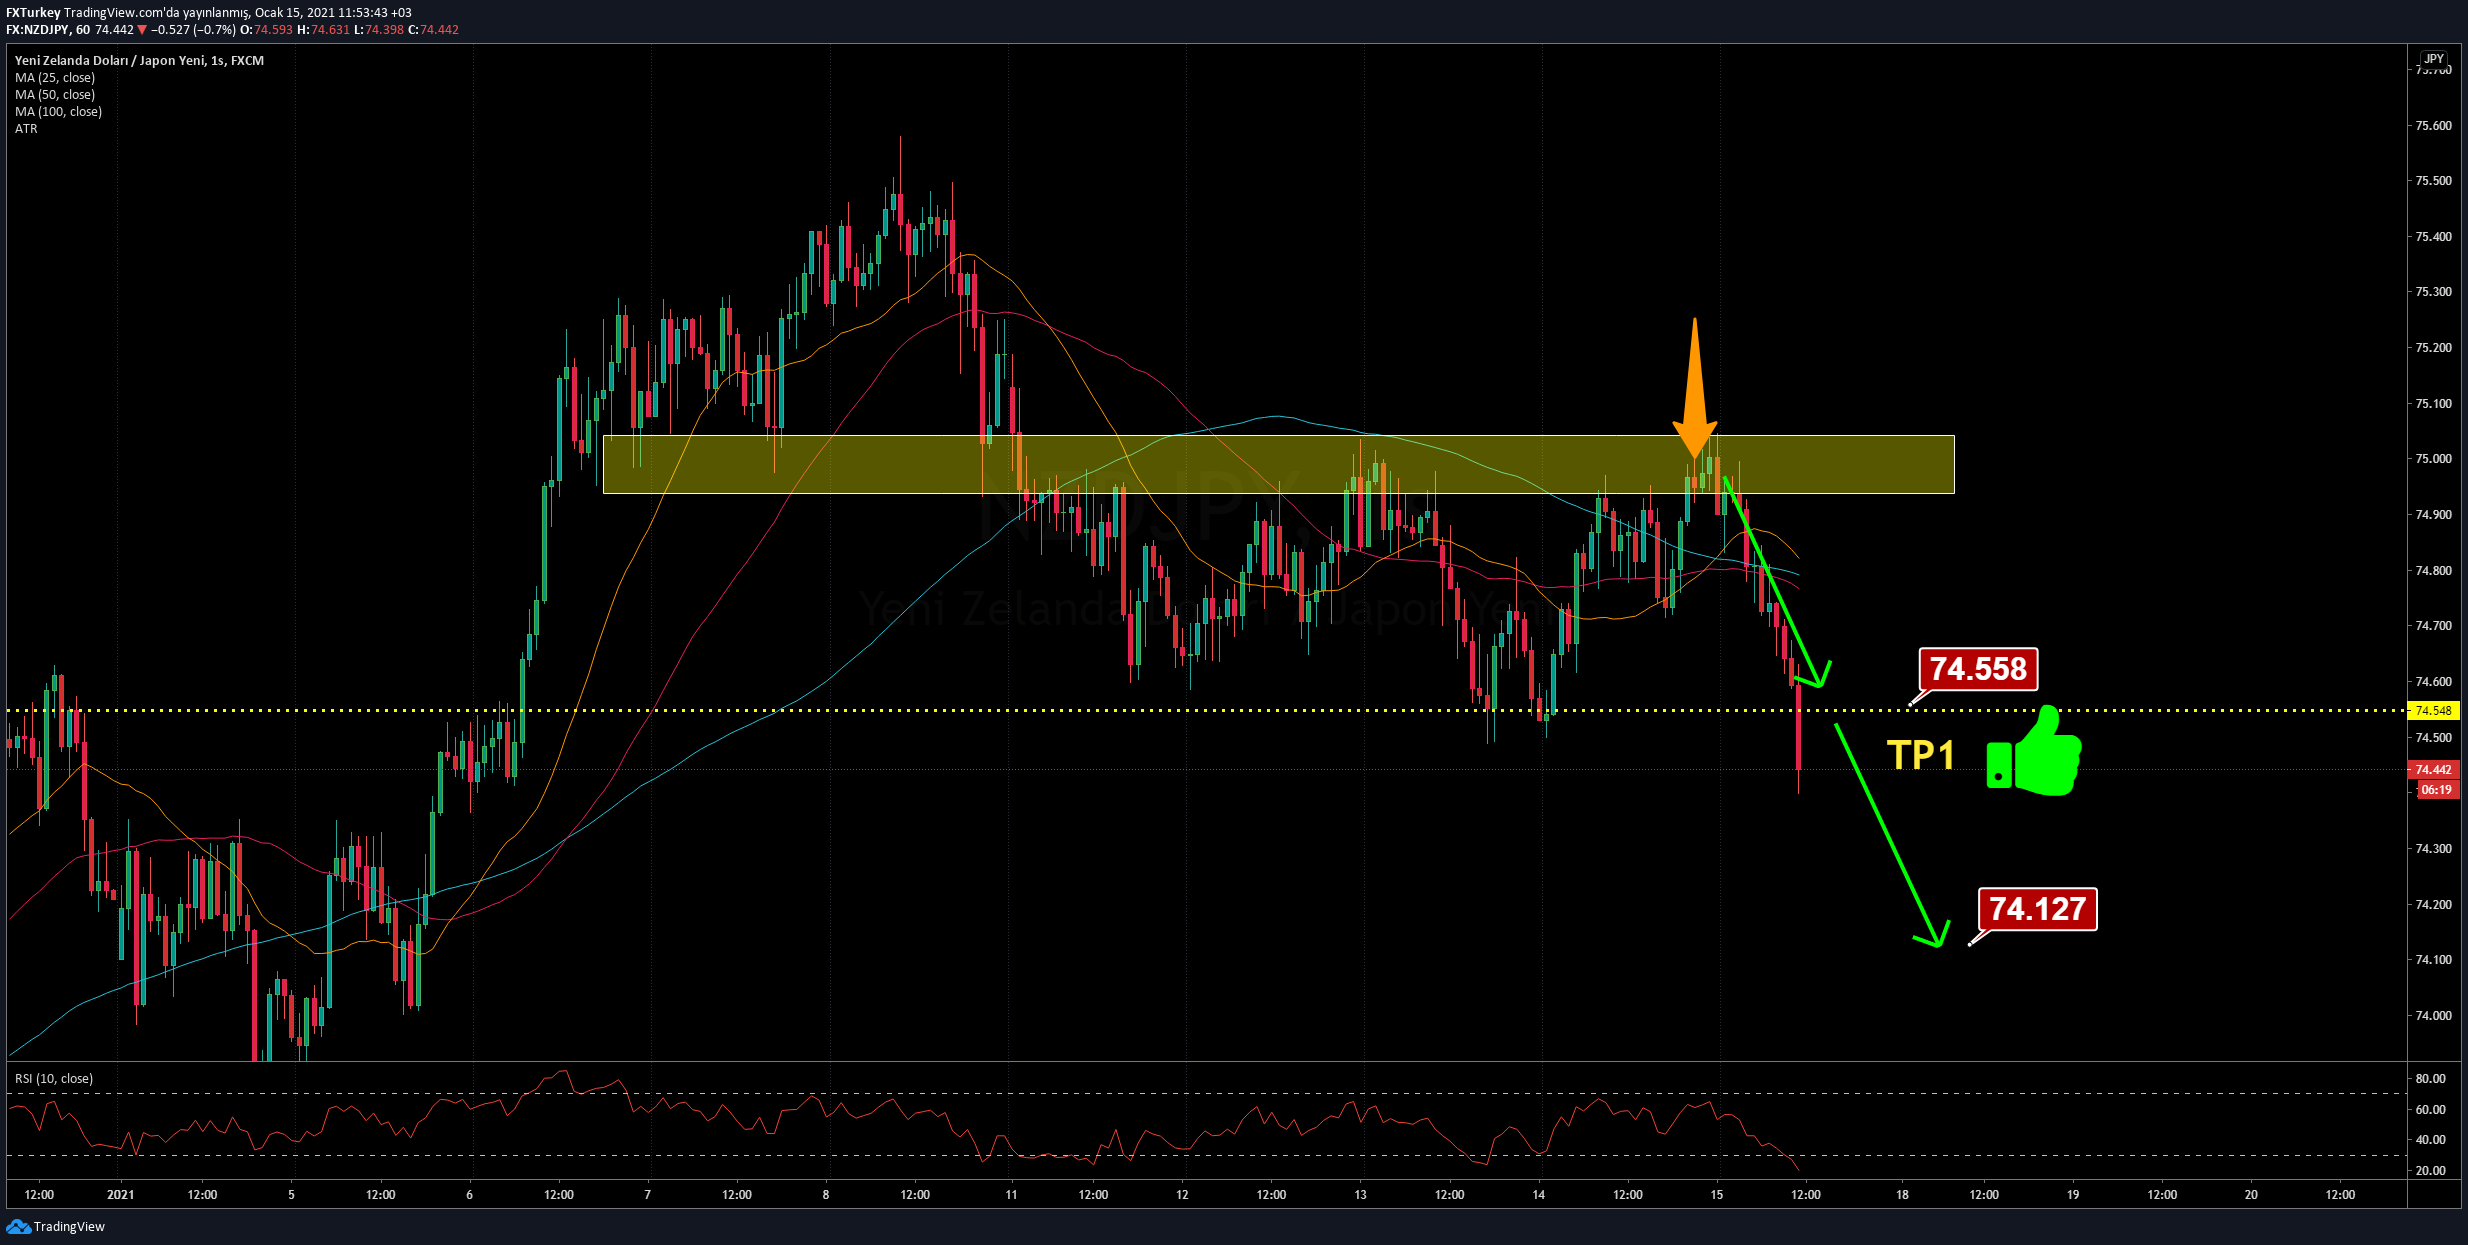Screen dimensions: 2468x1245
Task: Click the green thumbs-up icon
Action: pyautogui.click(x=2034, y=752)
